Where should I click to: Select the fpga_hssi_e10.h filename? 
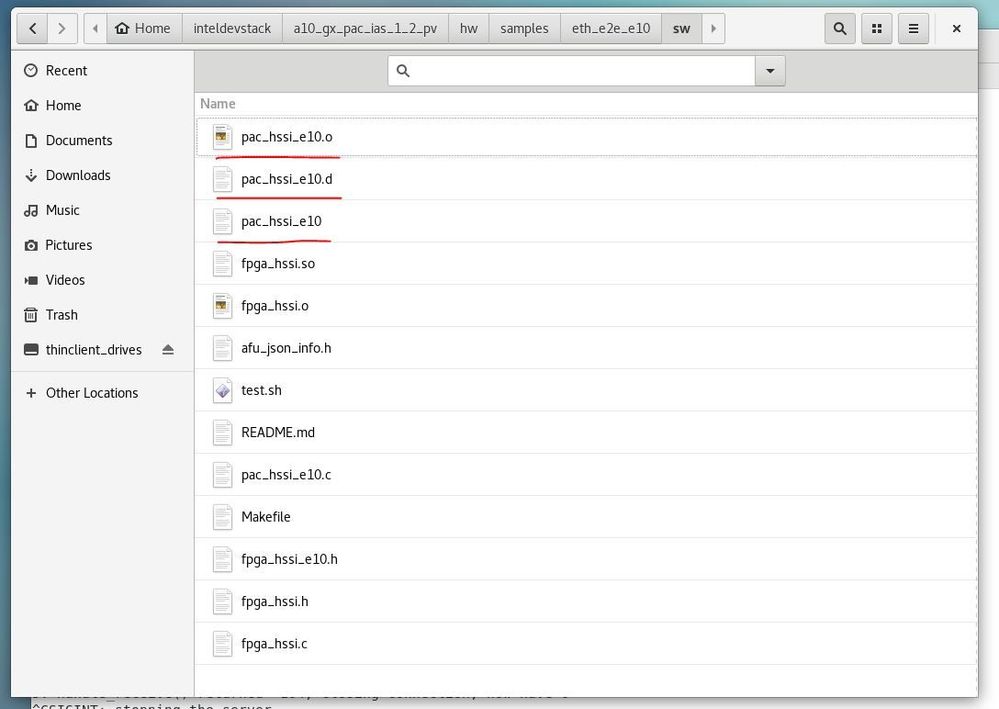(x=289, y=559)
